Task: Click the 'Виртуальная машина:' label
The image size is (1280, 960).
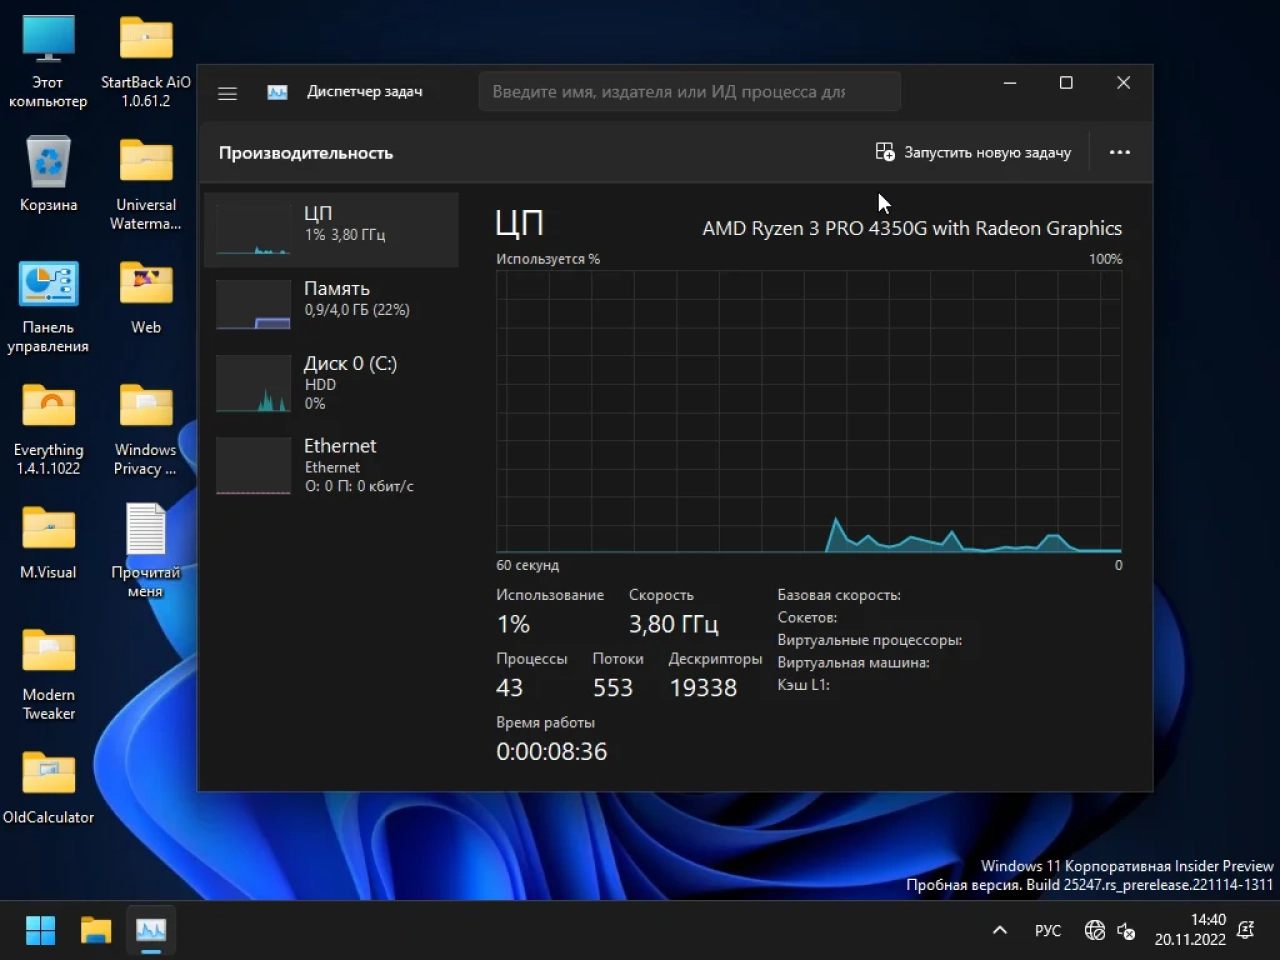Action: click(853, 662)
